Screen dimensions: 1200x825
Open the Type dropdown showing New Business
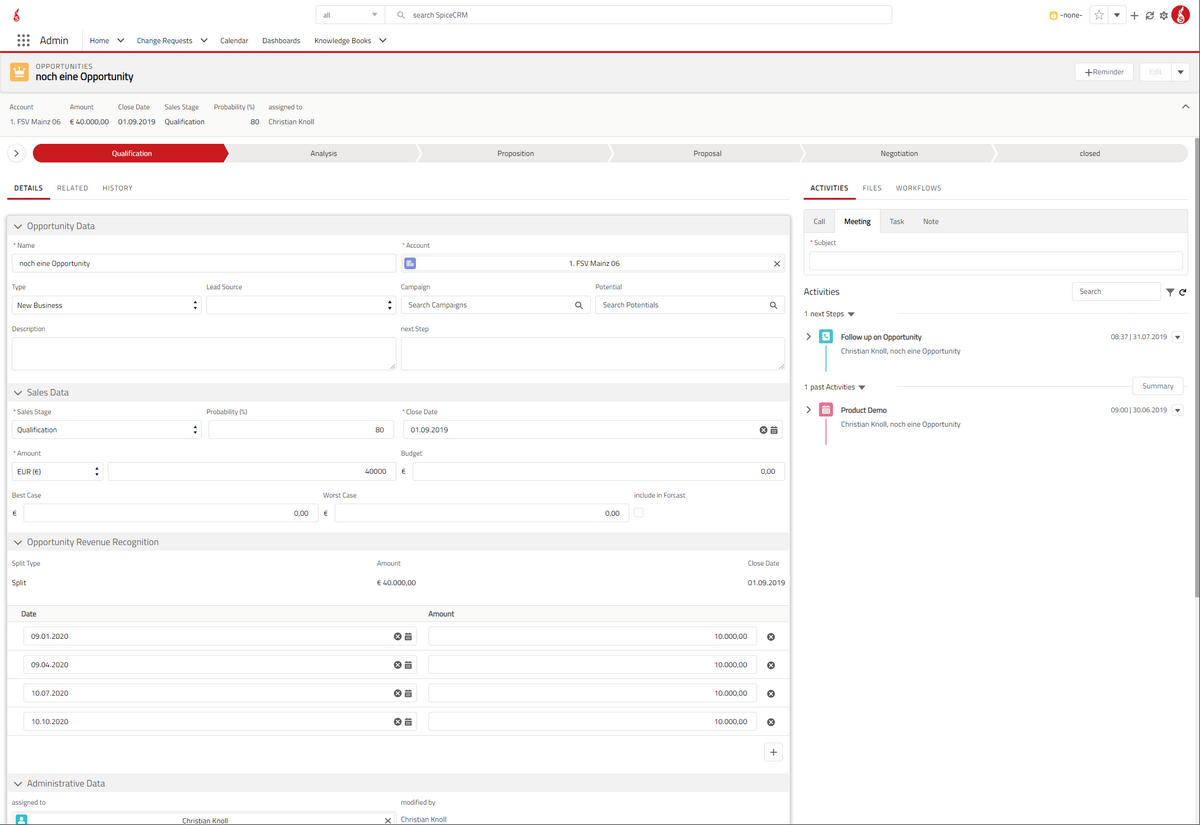[106, 305]
